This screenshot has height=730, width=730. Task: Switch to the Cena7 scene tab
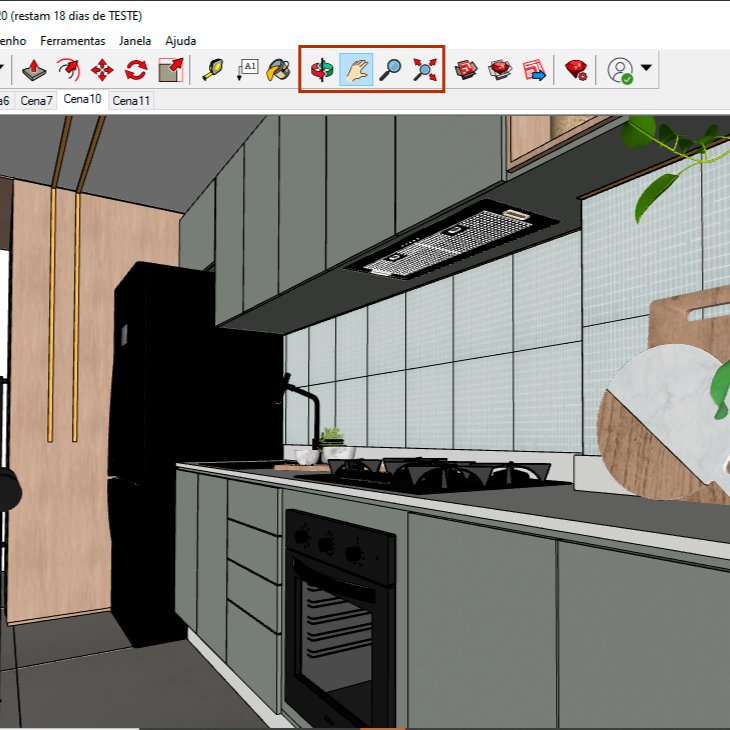click(x=36, y=101)
